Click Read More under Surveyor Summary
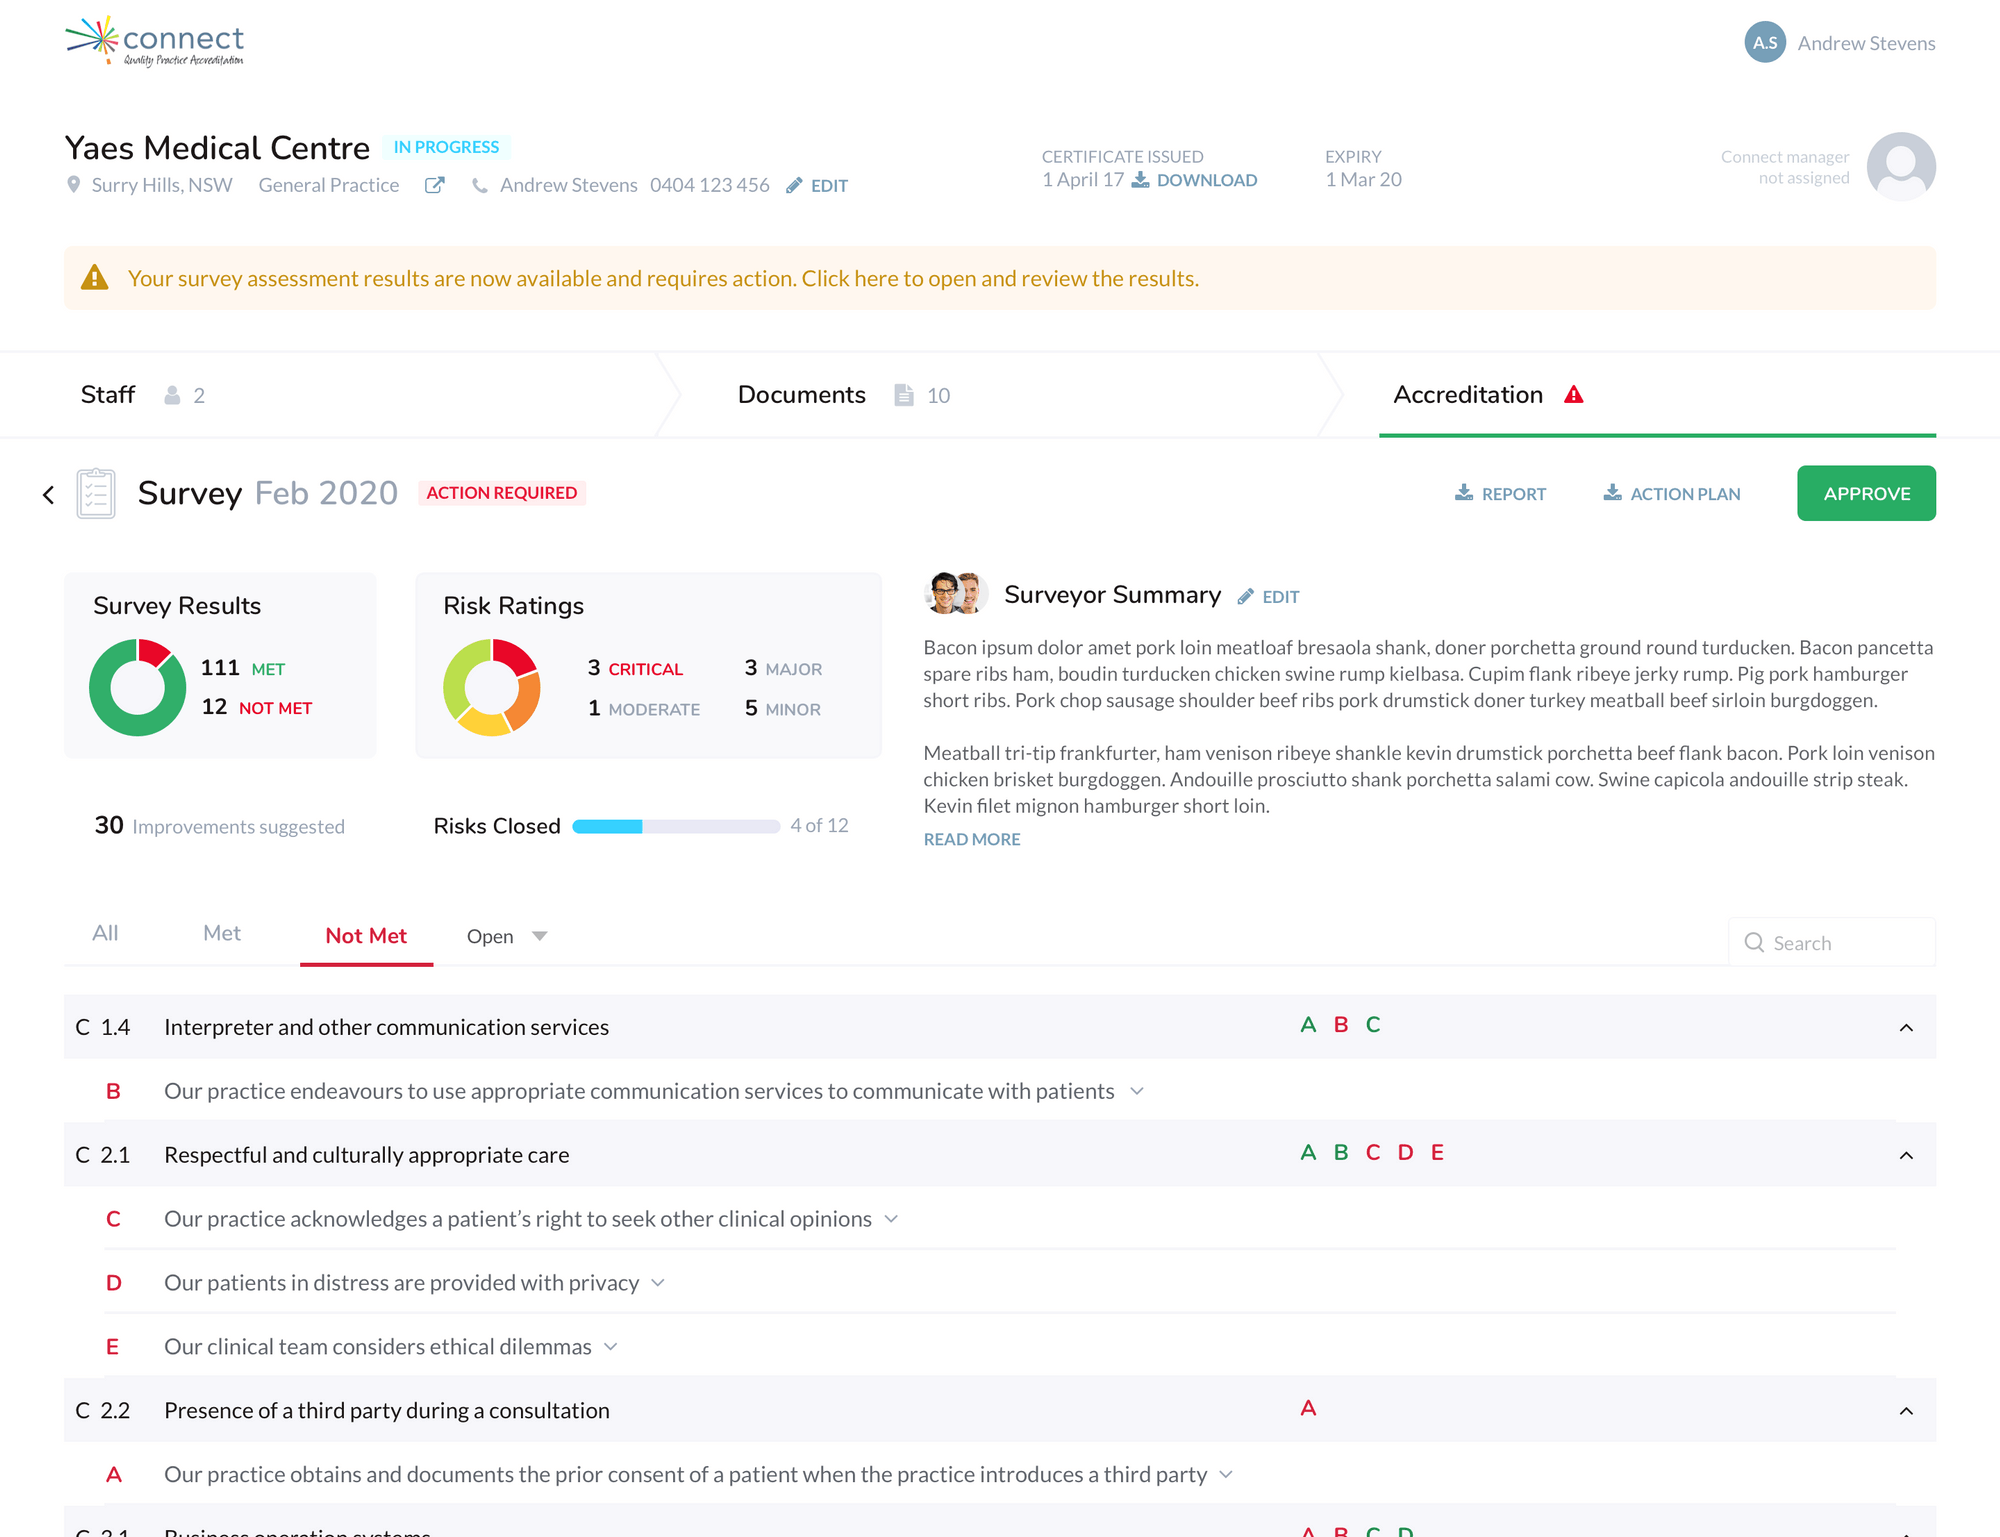The image size is (2000, 1537). [x=971, y=839]
